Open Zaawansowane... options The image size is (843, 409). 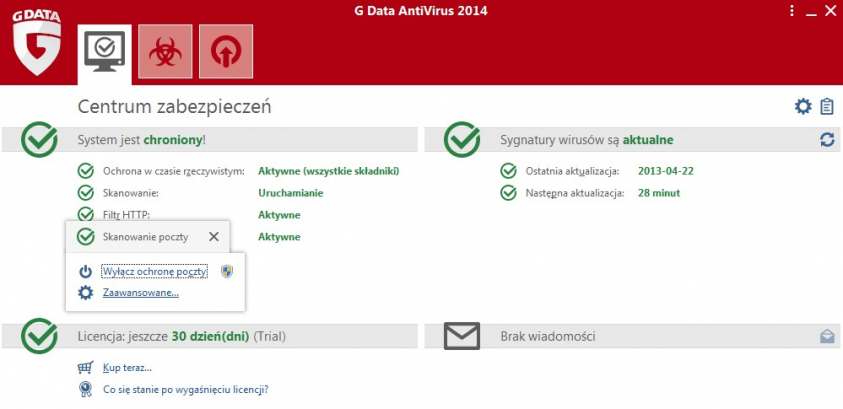(140, 293)
